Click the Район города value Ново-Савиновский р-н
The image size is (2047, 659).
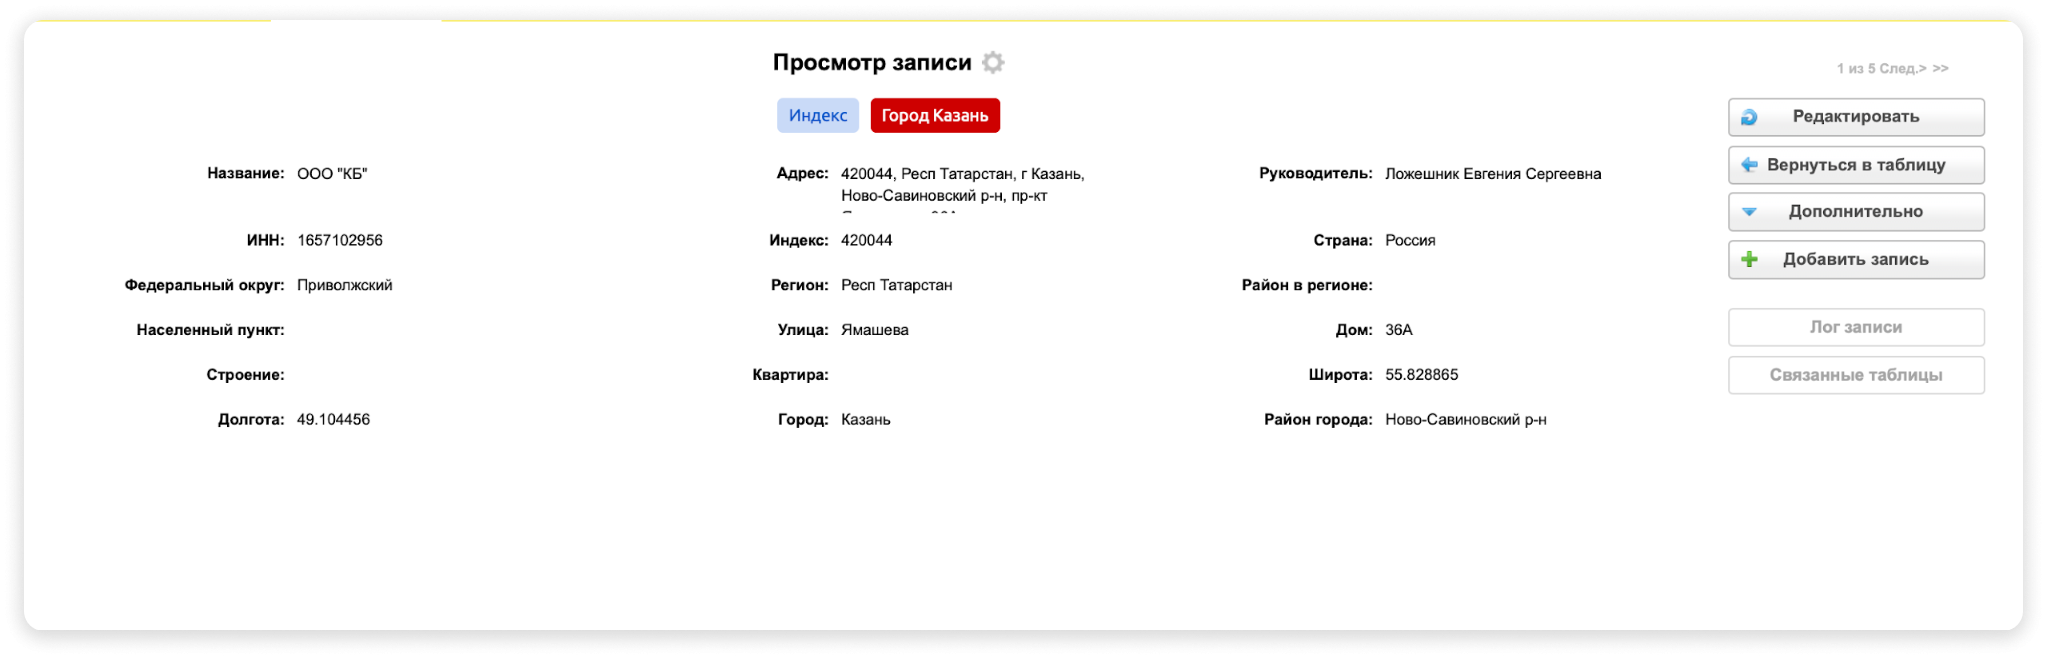[1465, 420]
